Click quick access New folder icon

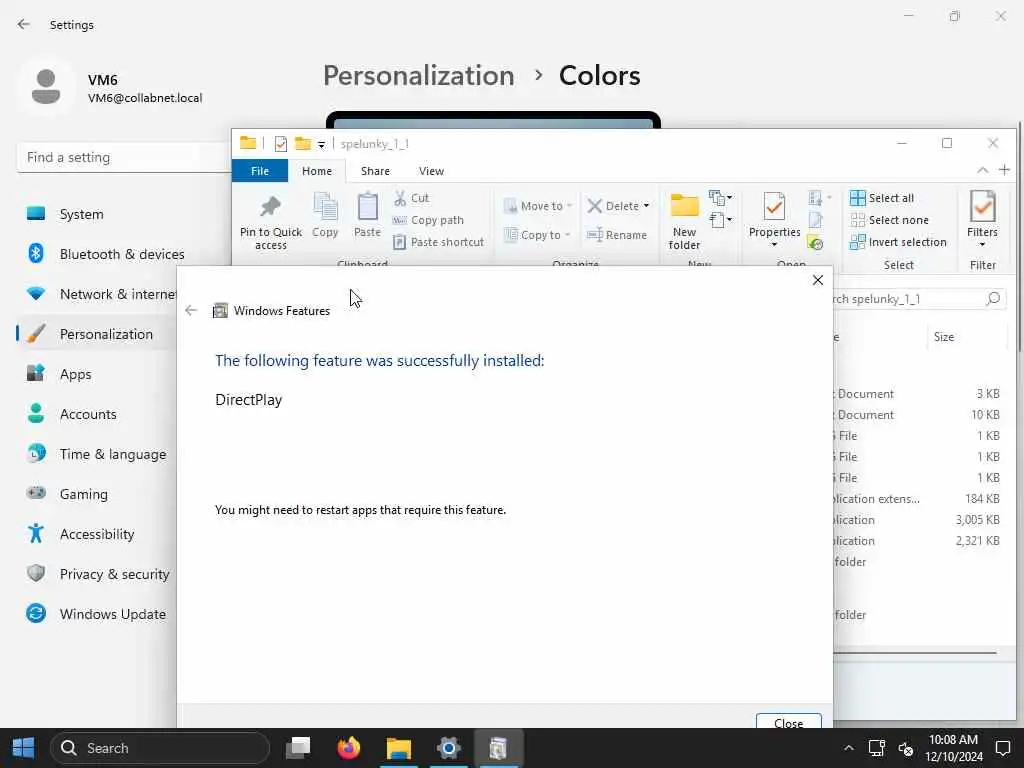pyautogui.click(x=302, y=144)
